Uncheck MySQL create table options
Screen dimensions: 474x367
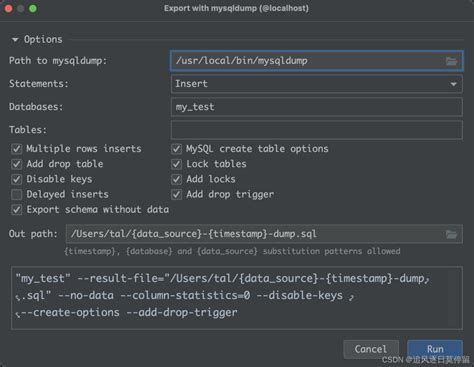[x=176, y=149]
